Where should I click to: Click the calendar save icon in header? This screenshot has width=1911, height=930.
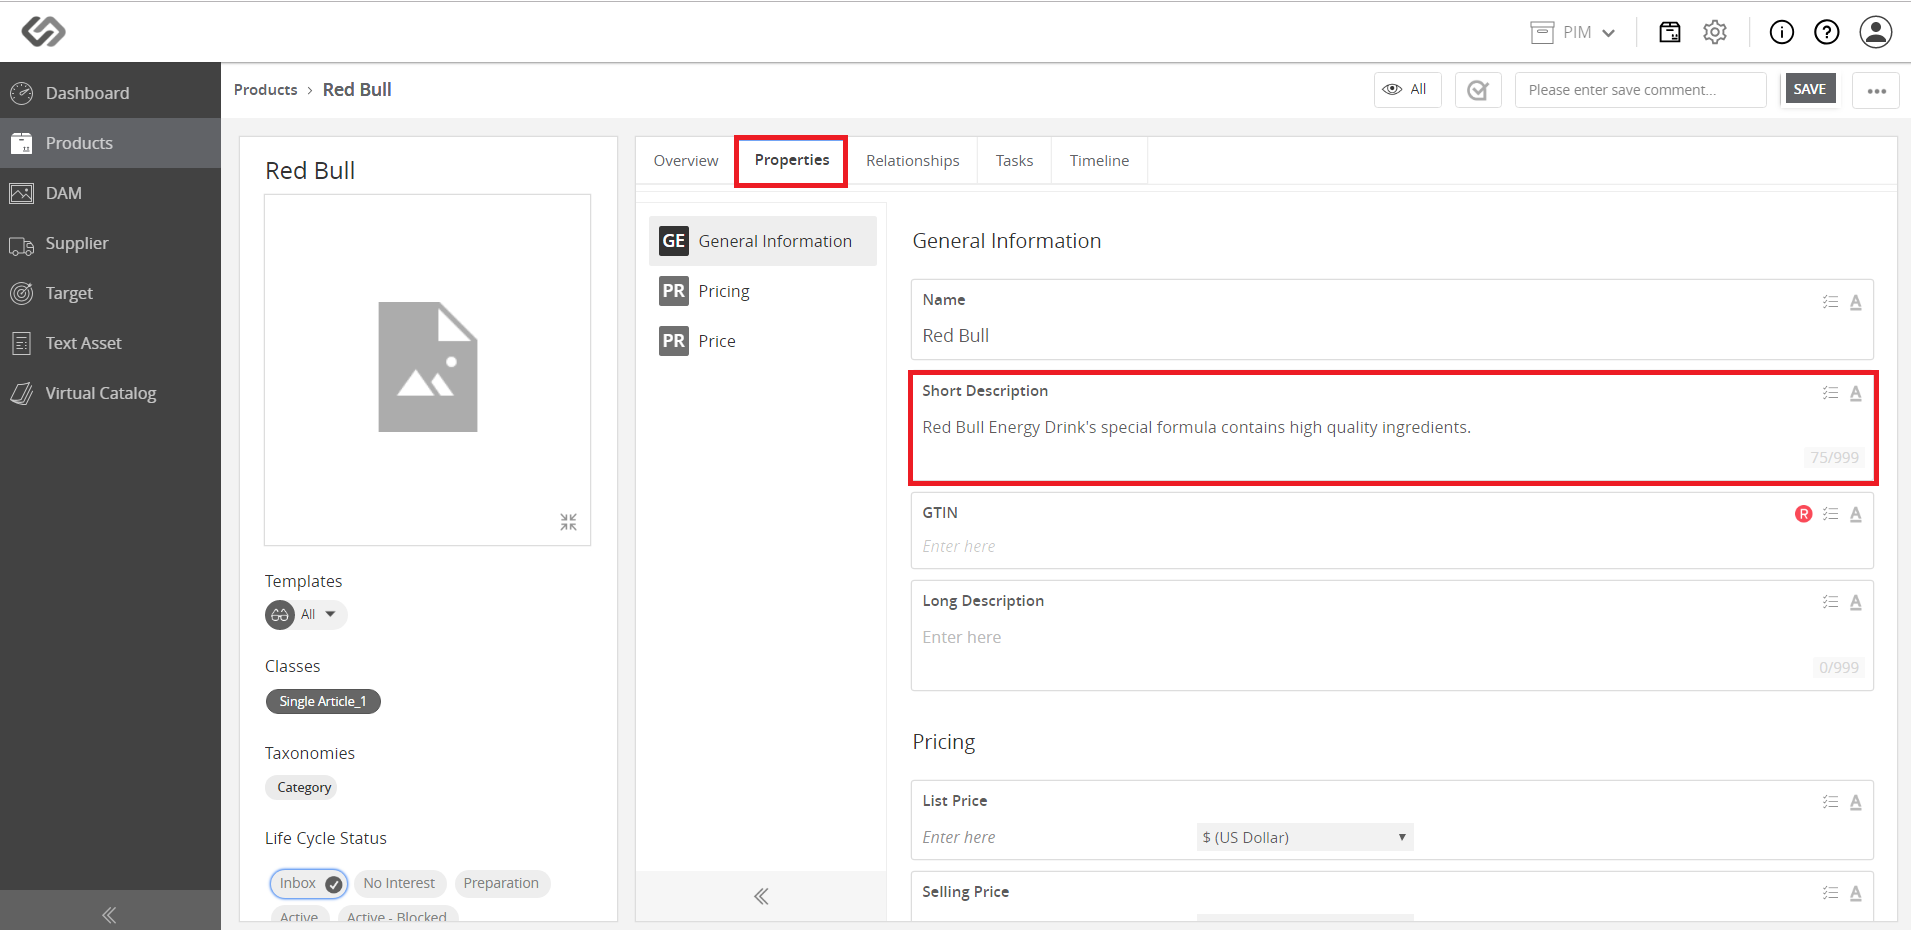(x=1670, y=32)
